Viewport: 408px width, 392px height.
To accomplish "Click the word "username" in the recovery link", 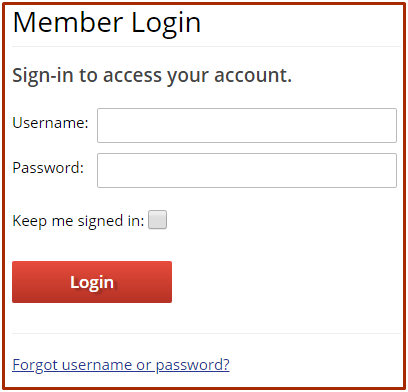I will (x=97, y=365).
